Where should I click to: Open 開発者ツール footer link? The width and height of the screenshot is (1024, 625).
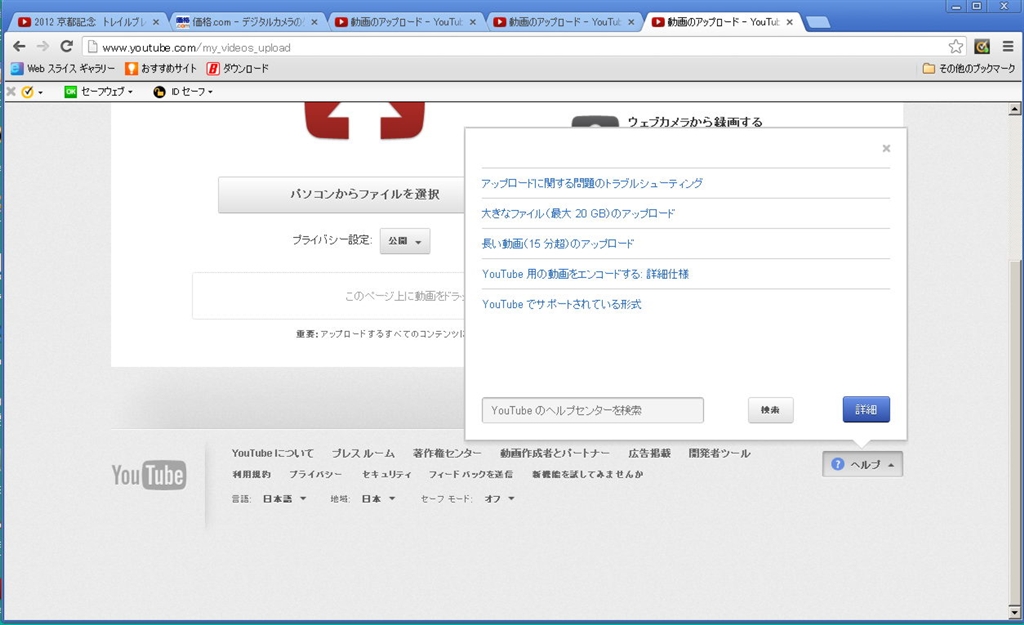[719, 453]
